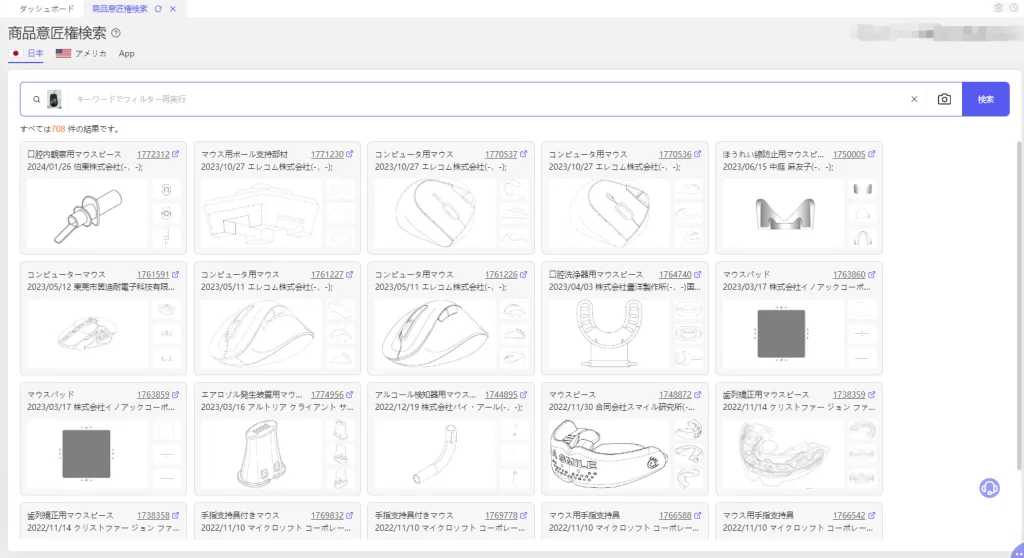Open external link icon for 1761591

(176, 274)
